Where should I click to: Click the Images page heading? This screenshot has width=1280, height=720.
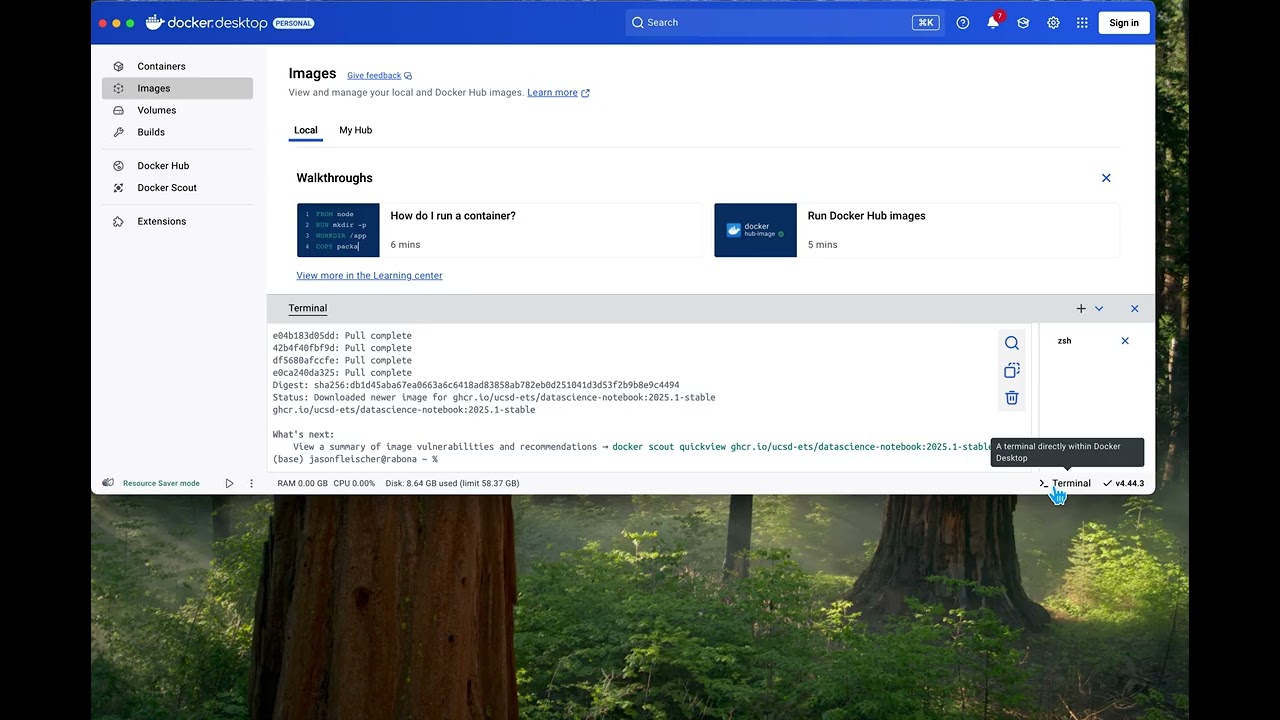tap(312, 73)
